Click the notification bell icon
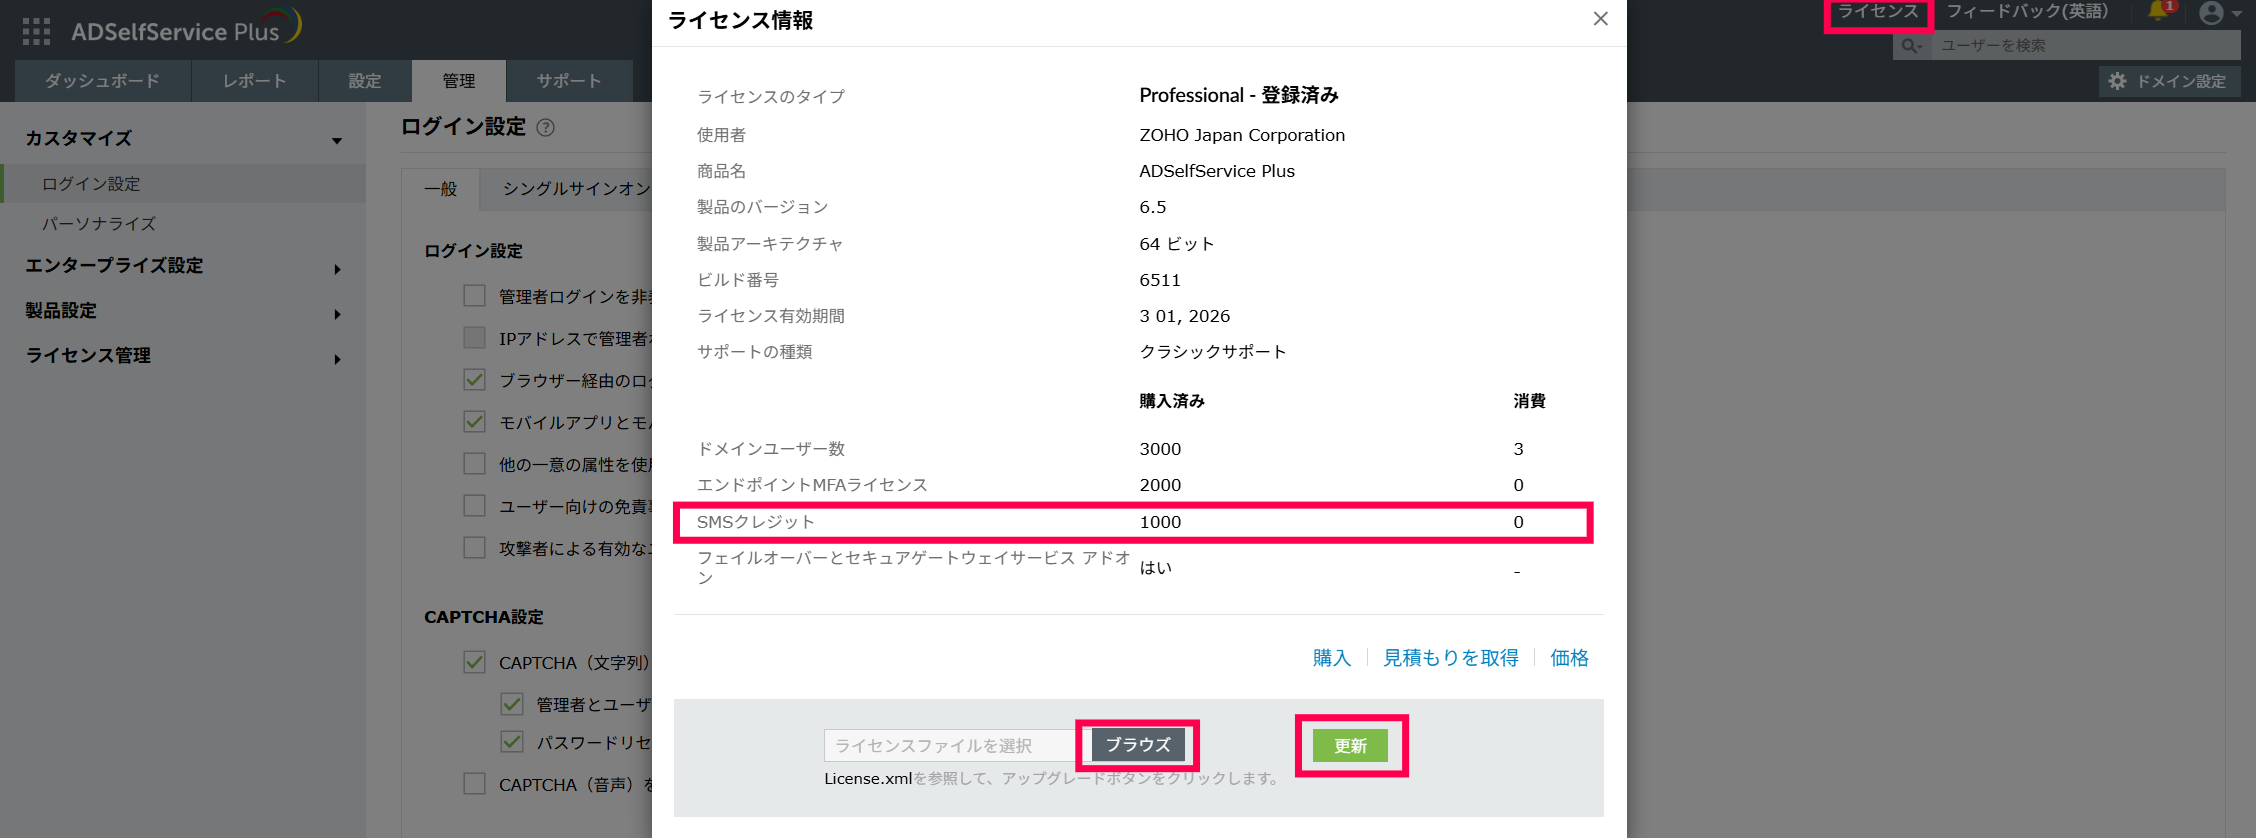The image size is (2256, 838). pyautogui.click(x=2158, y=13)
